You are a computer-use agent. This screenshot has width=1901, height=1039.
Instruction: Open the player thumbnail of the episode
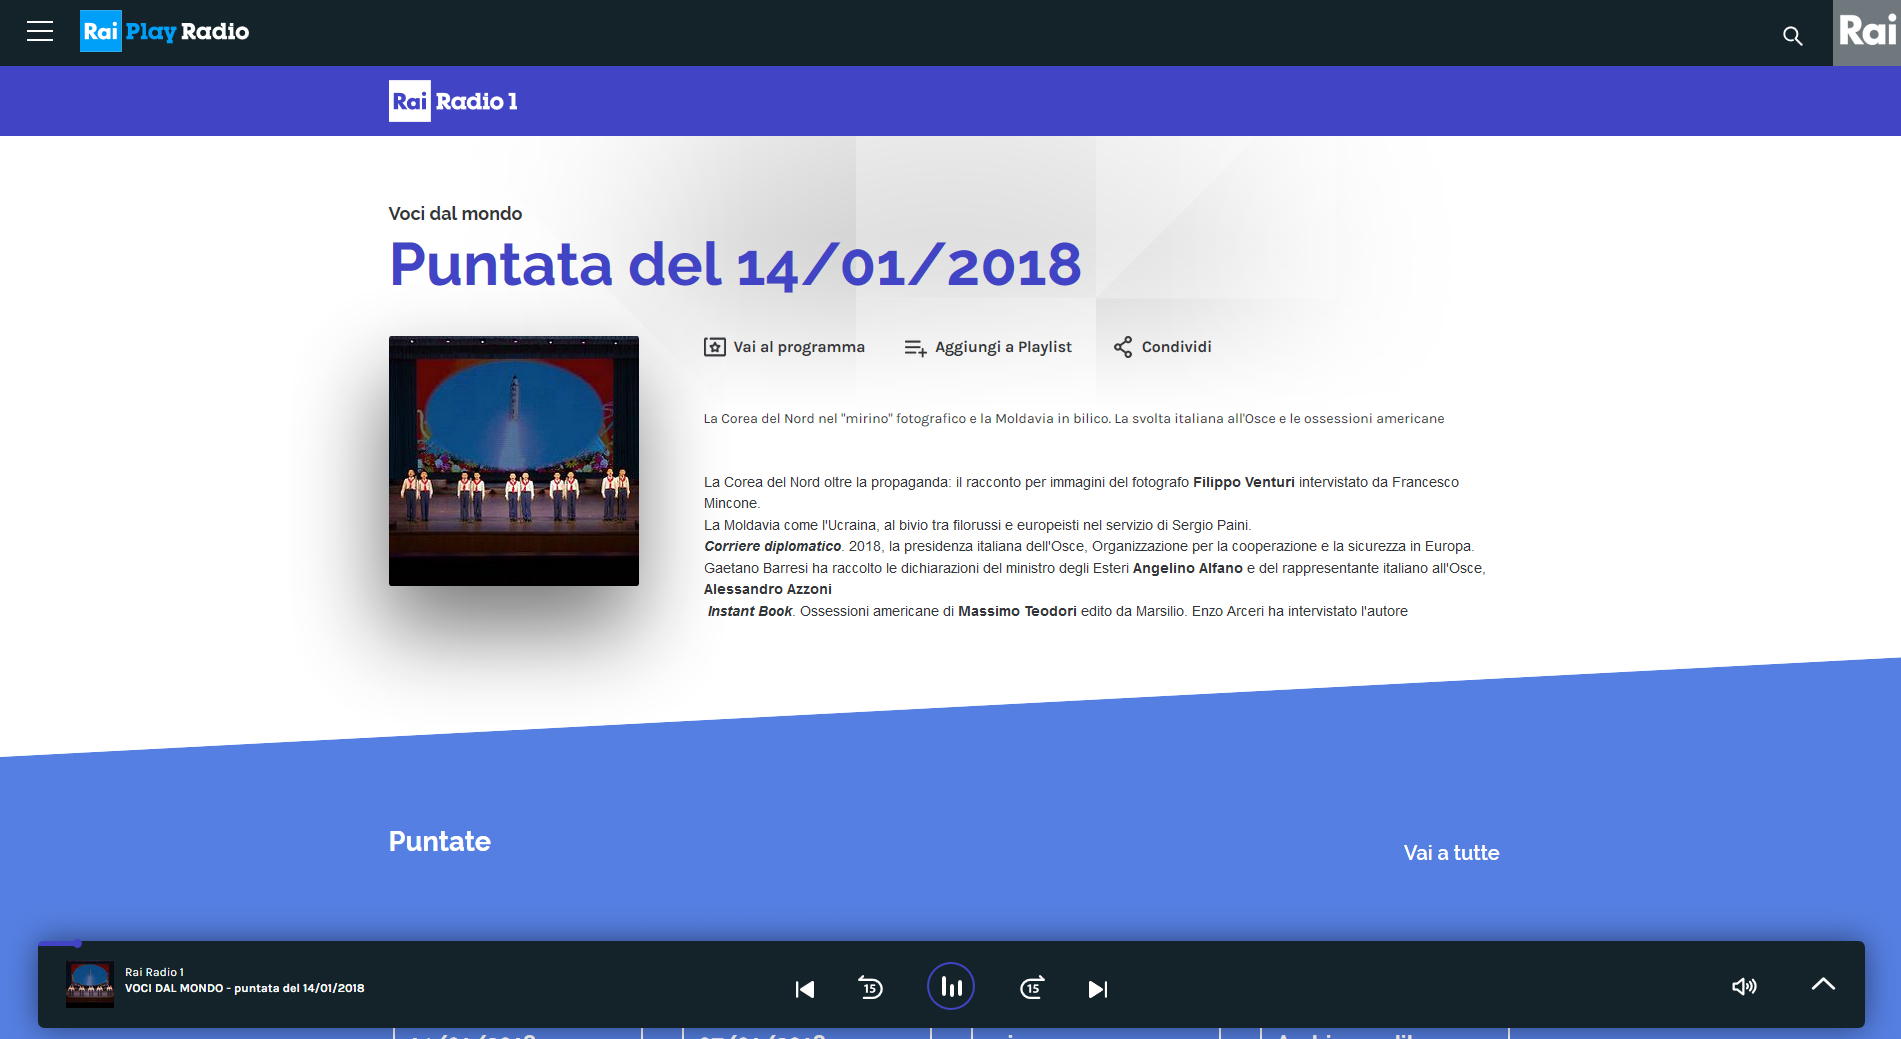(x=90, y=985)
